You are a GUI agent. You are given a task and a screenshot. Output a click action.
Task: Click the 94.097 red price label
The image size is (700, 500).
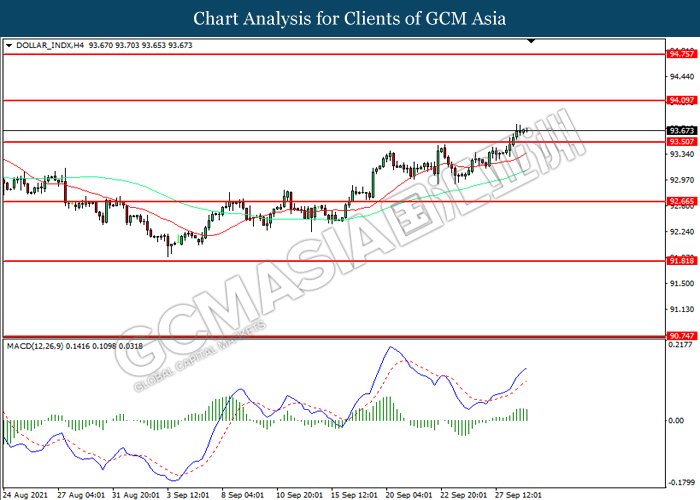coord(682,100)
